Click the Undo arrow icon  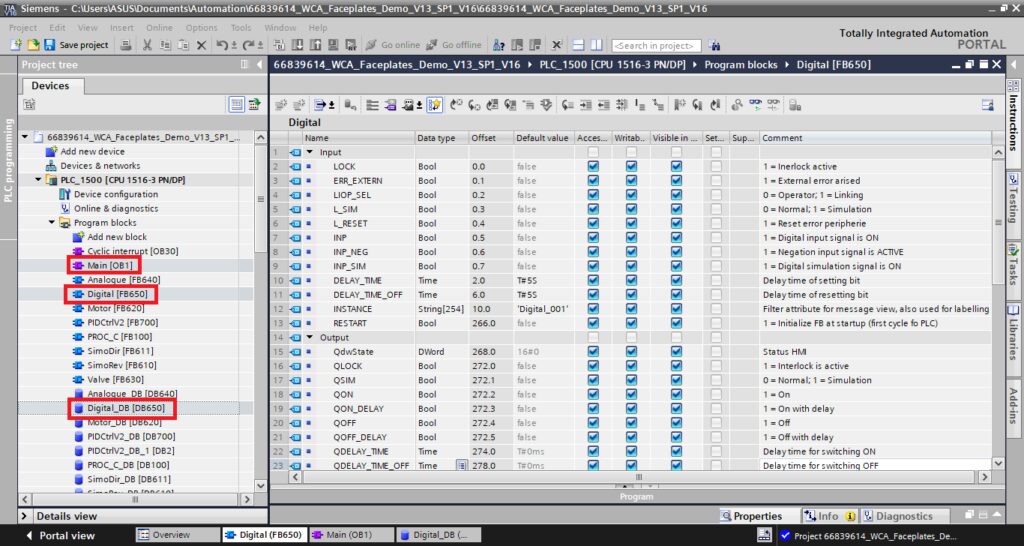click(222, 45)
